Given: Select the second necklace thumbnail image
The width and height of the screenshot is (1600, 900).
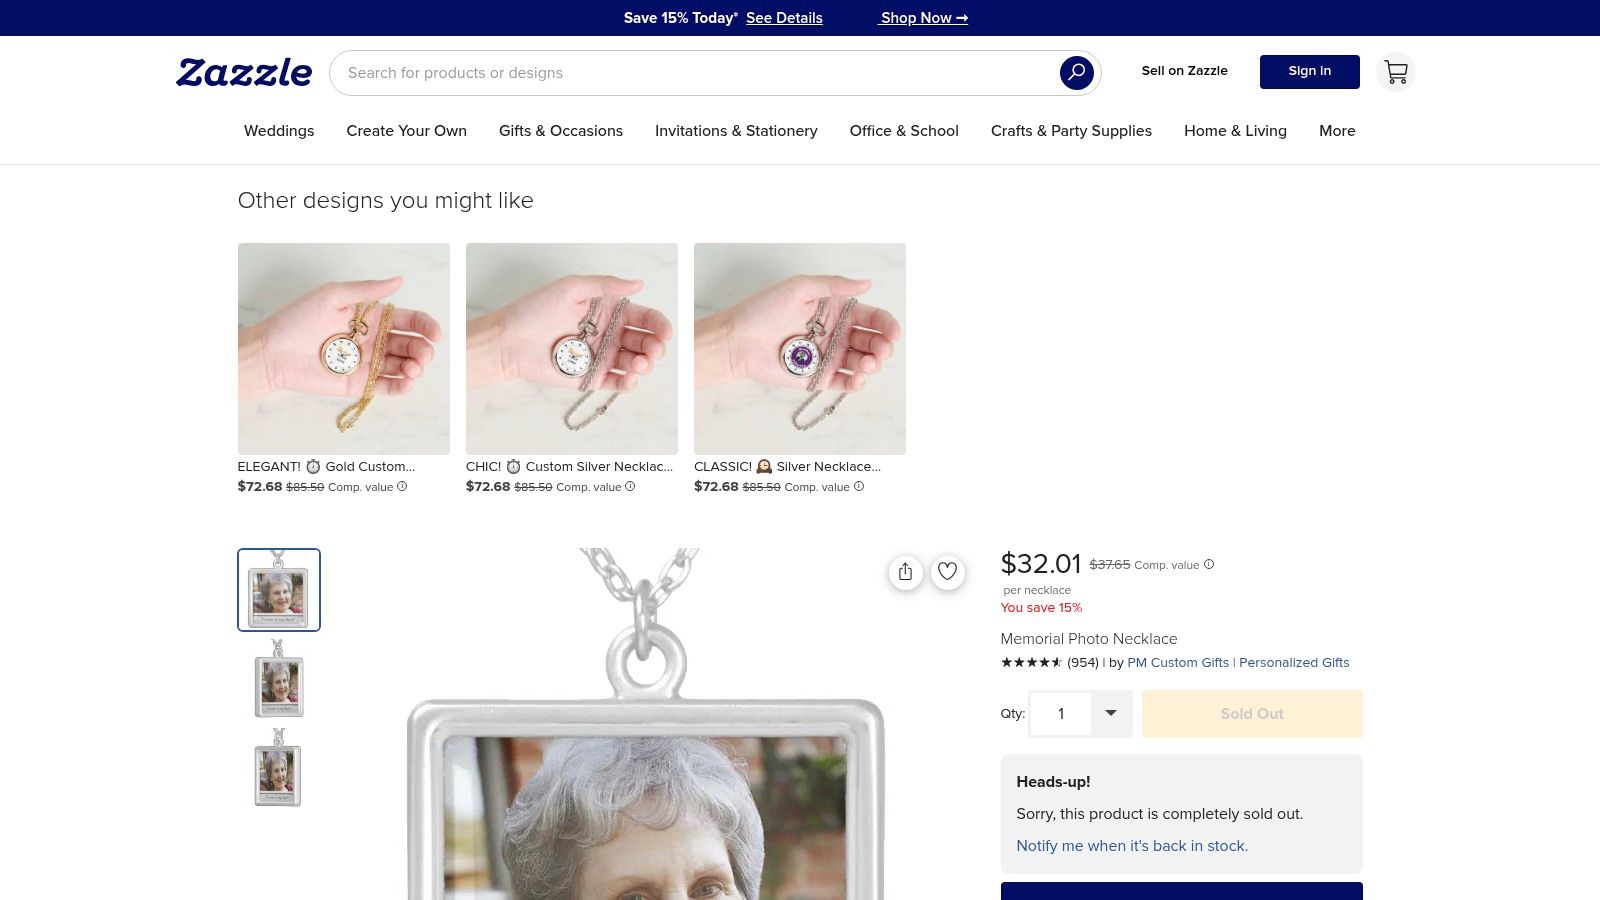Looking at the screenshot, I should [278, 680].
